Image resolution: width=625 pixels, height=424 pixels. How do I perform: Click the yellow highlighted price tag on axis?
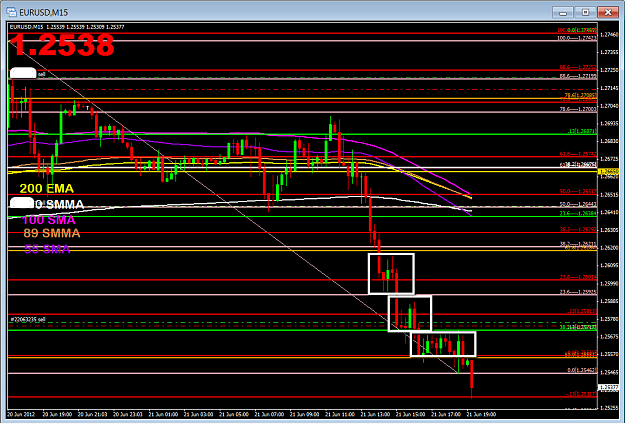pos(609,171)
